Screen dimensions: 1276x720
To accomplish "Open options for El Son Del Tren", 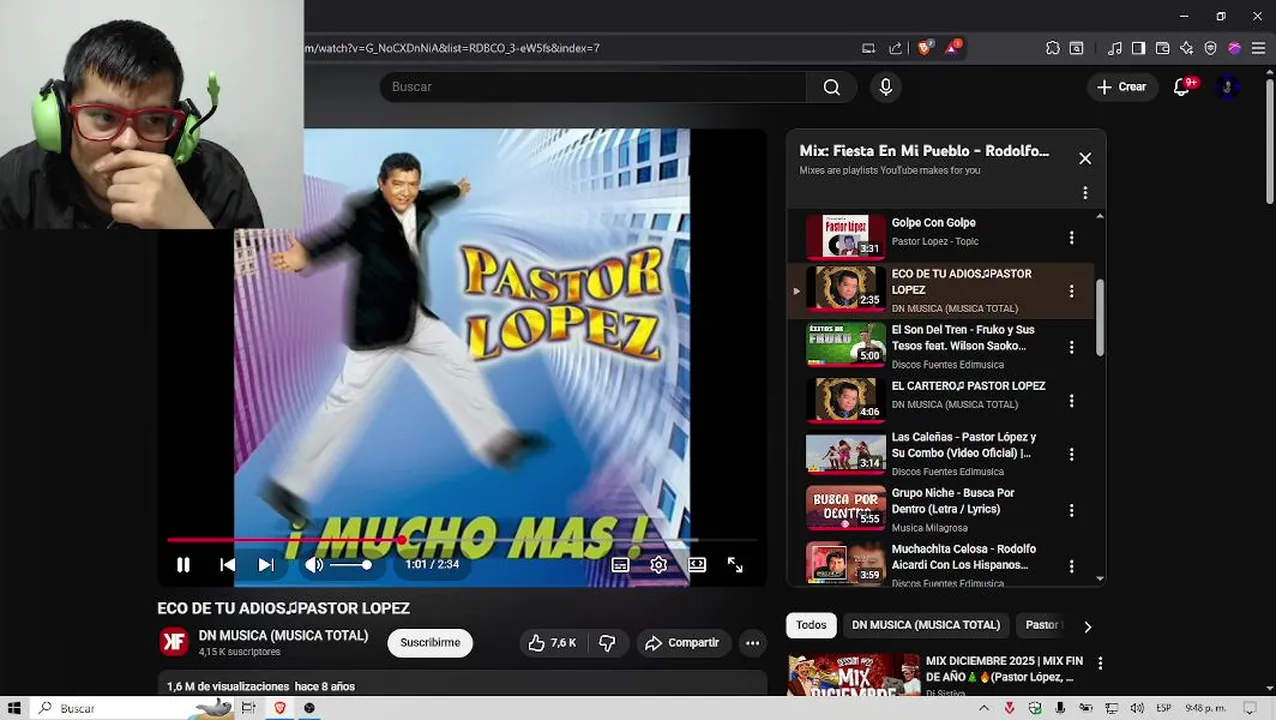I will click(x=1071, y=347).
